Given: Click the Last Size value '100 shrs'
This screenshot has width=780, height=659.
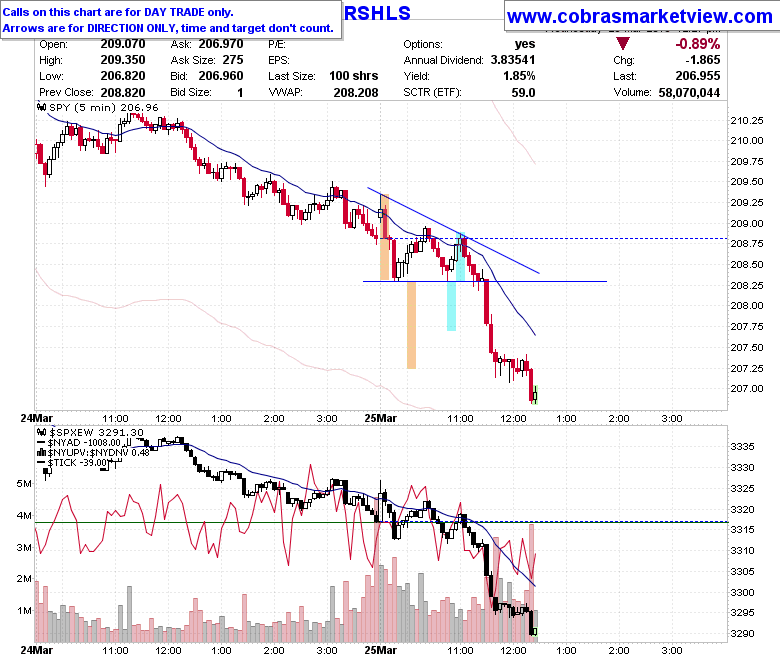Looking at the screenshot, I should tap(354, 76).
